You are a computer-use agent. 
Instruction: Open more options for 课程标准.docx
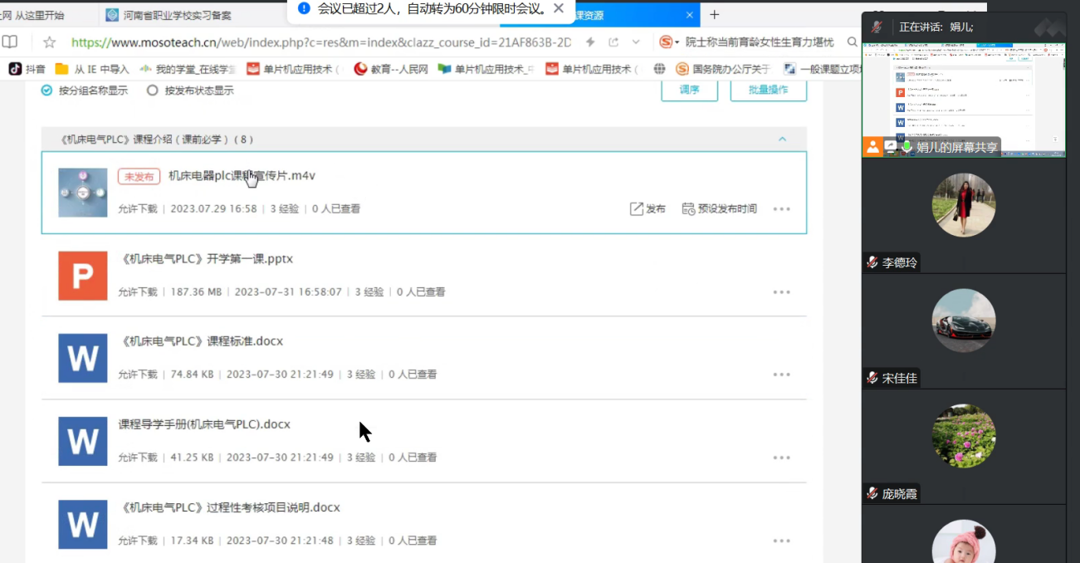coord(782,375)
